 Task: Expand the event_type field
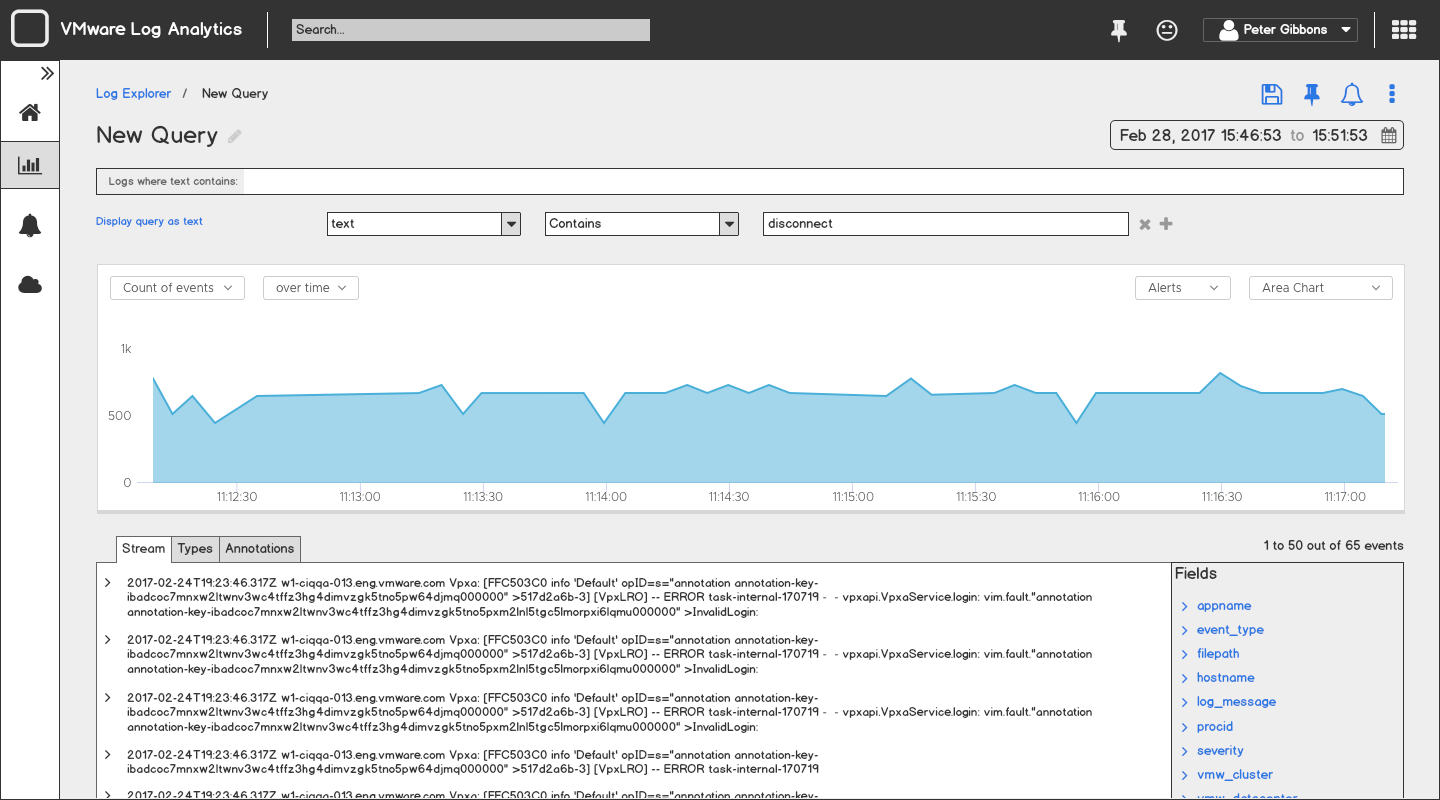tap(1185, 630)
